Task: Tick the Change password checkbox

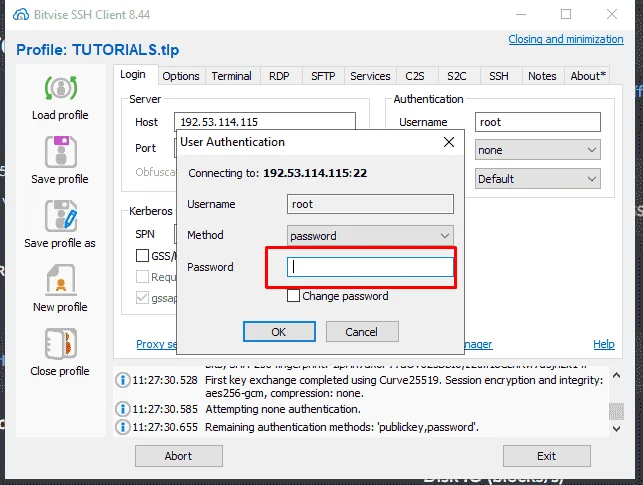Action: 293,296
